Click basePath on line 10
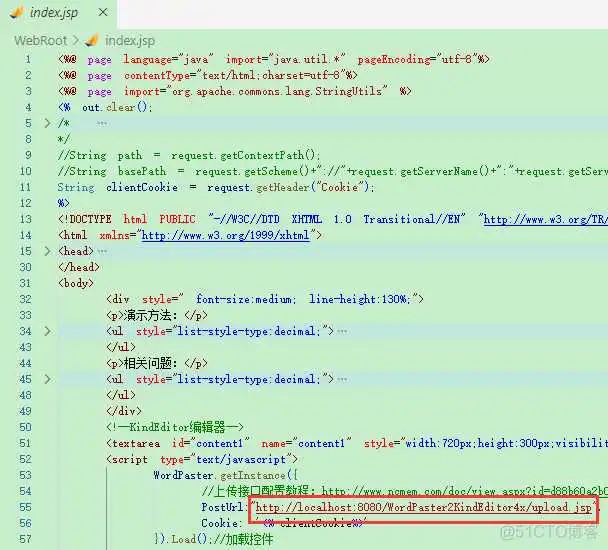The height and width of the screenshot is (550, 608). coord(142,171)
